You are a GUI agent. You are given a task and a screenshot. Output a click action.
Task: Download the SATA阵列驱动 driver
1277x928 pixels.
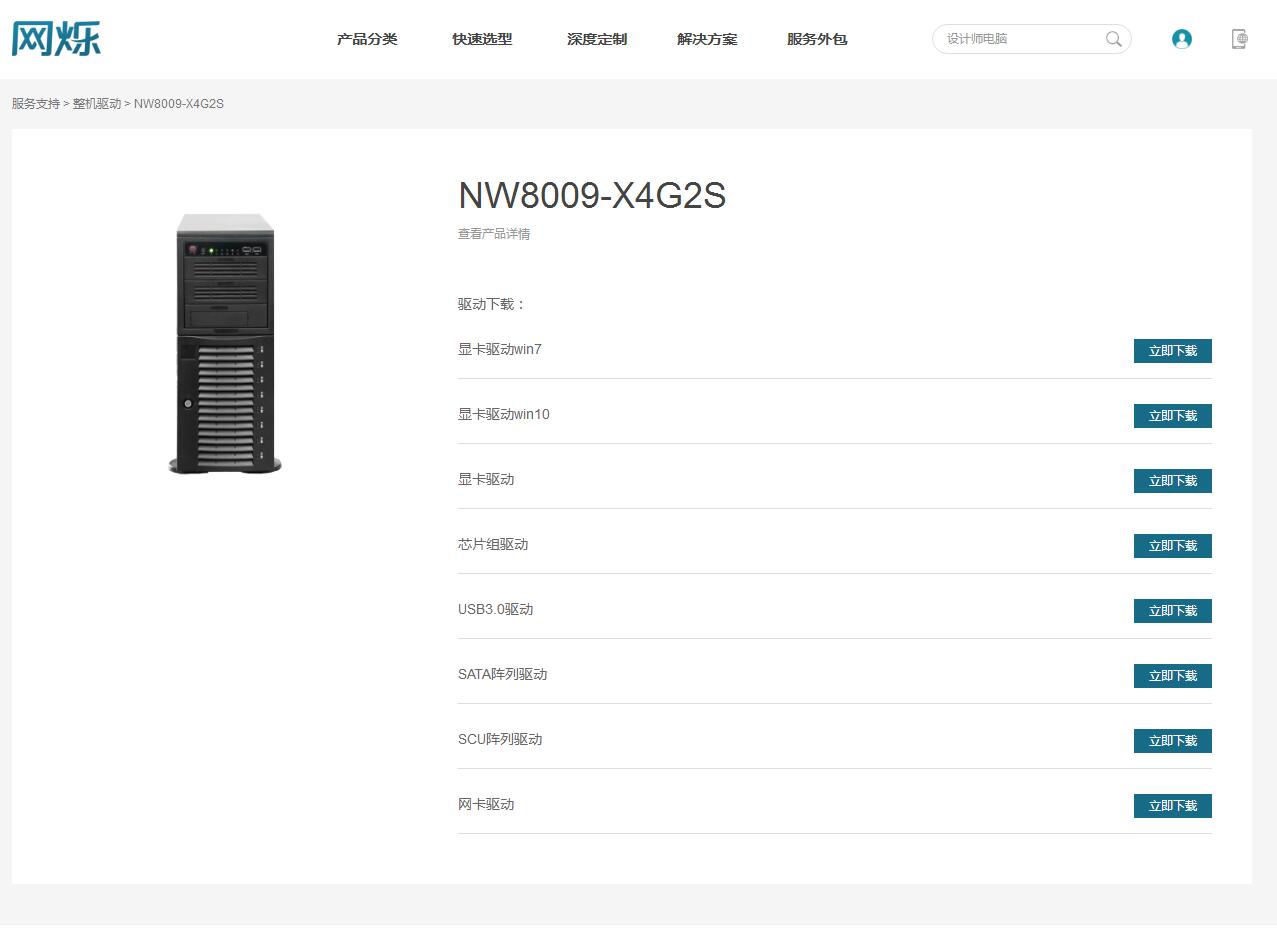[1172, 676]
